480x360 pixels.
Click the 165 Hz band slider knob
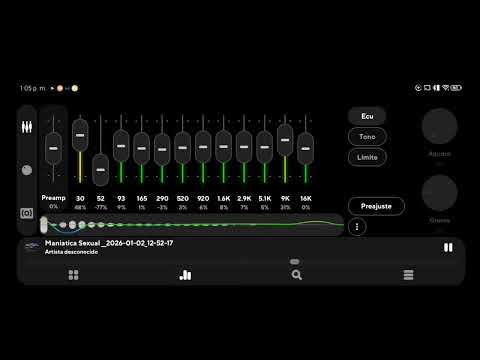click(142, 148)
